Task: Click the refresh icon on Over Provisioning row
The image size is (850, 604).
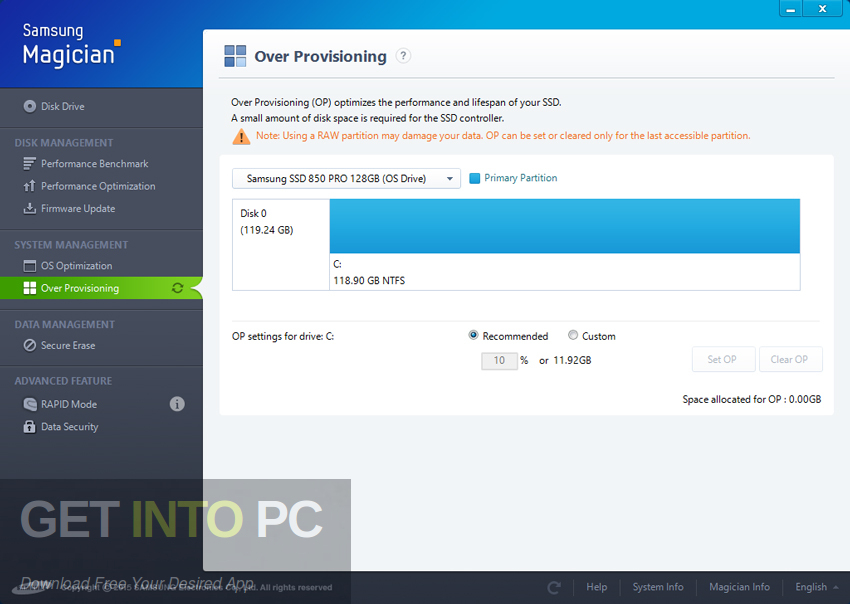Action: click(x=177, y=288)
